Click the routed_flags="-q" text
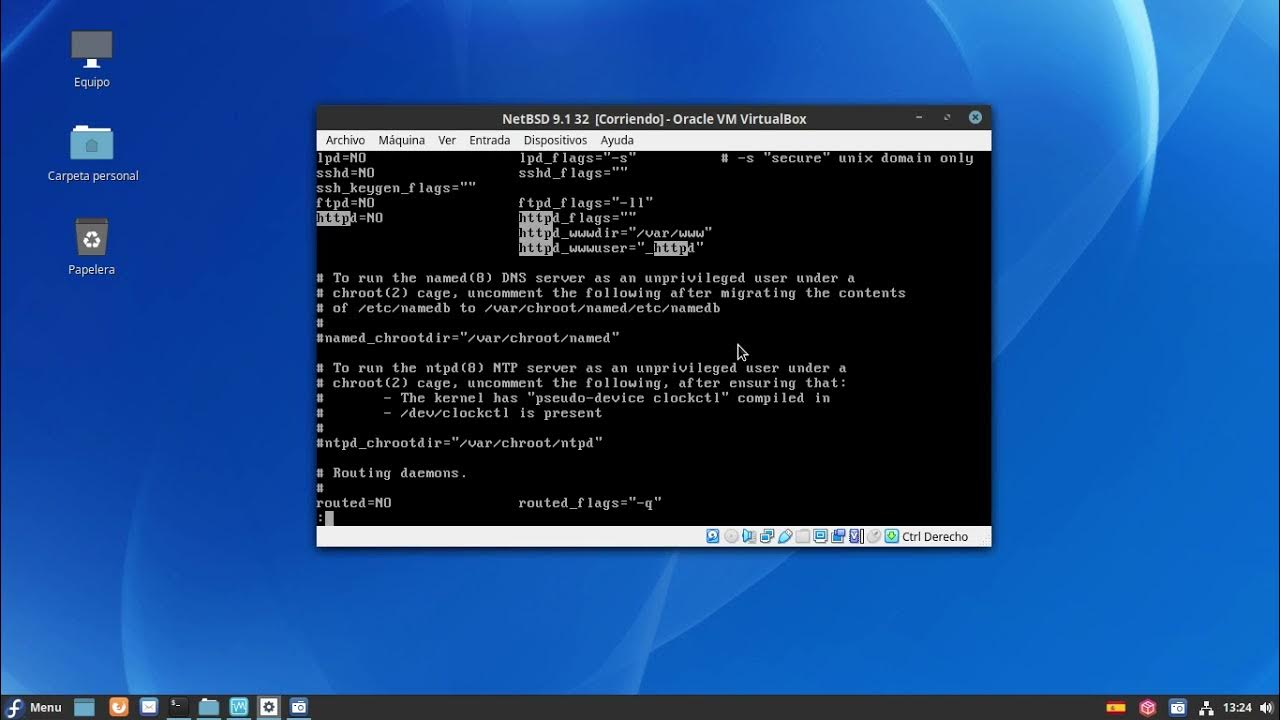The height and width of the screenshot is (720, 1280). 590,503
